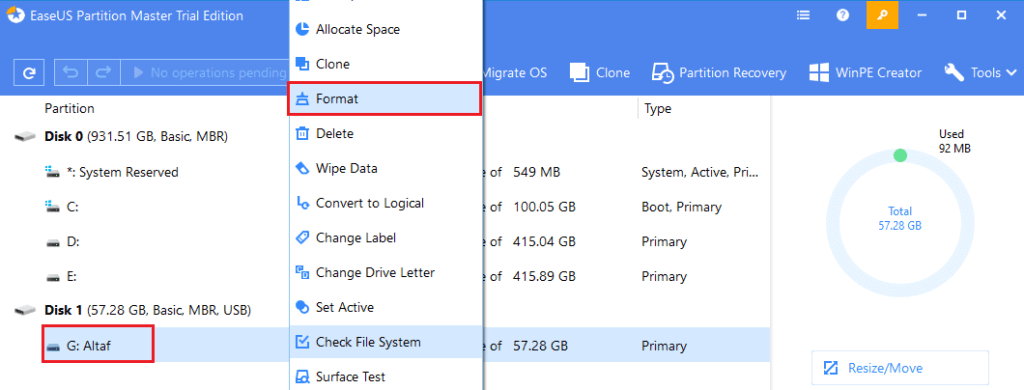Image resolution: width=1024 pixels, height=390 pixels.
Task: Click the Format broom icon
Action: pyautogui.click(x=302, y=99)
